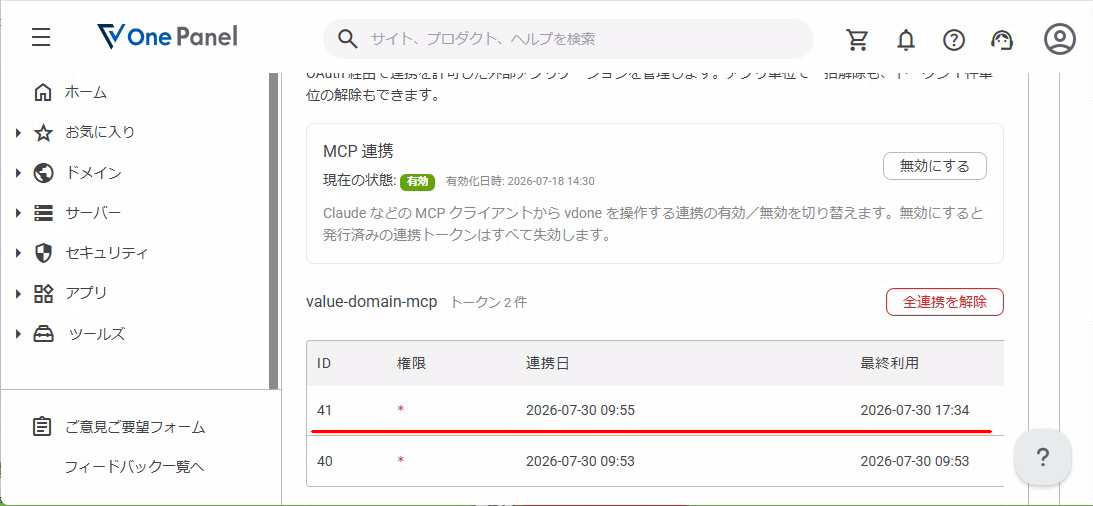Click the トークン 2 件 count label
This screenshot has width=1093, height=506.
pyautogui.click(x=489, y=302)
